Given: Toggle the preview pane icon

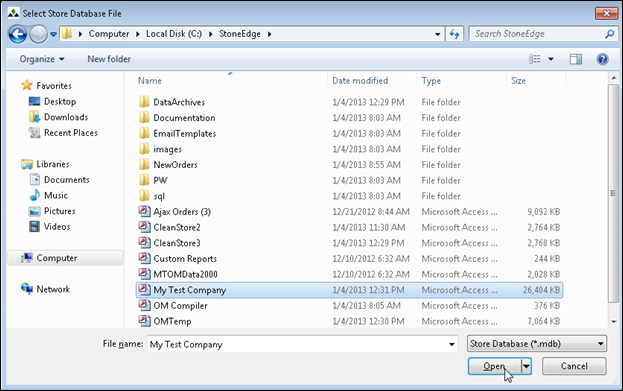Looking at the screenshot, I should tap(575, 59).
